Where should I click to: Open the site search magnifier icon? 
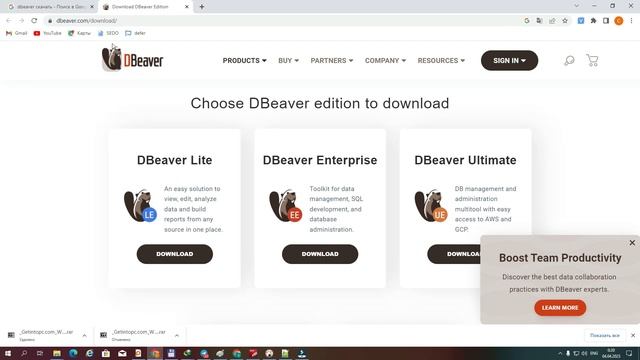coord(569,60)
